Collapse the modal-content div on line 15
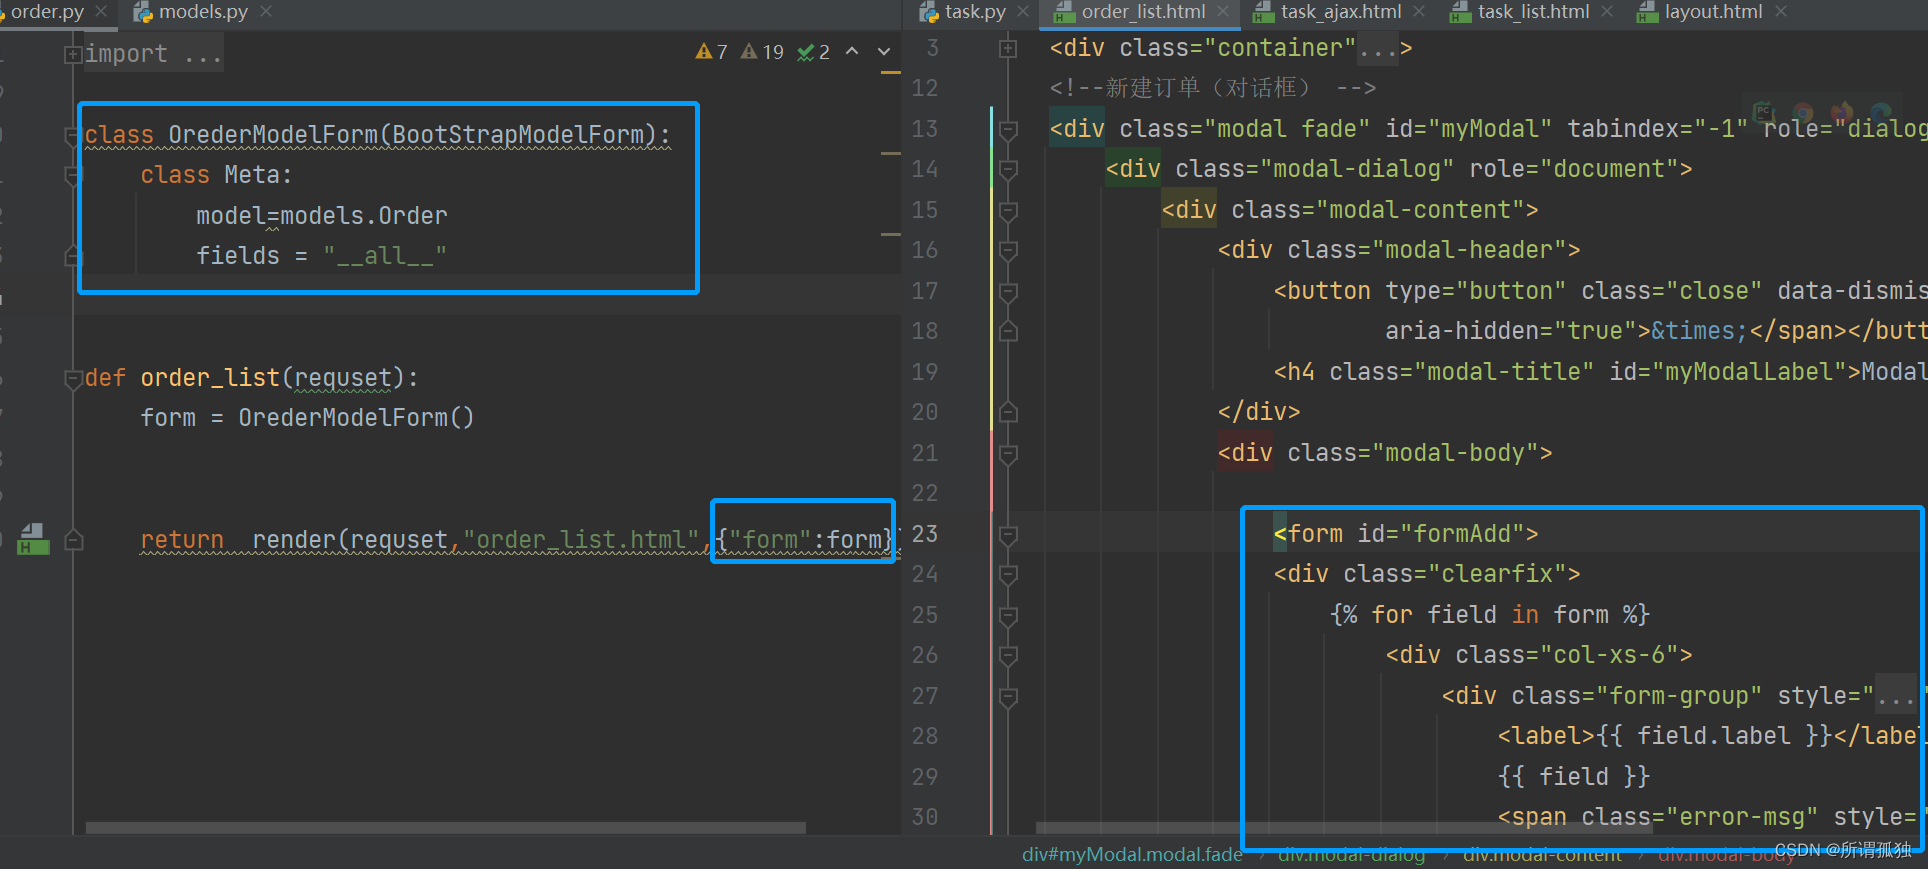Image resolution: width=1928 pixels, height=869 pixels. (1008, 210)
